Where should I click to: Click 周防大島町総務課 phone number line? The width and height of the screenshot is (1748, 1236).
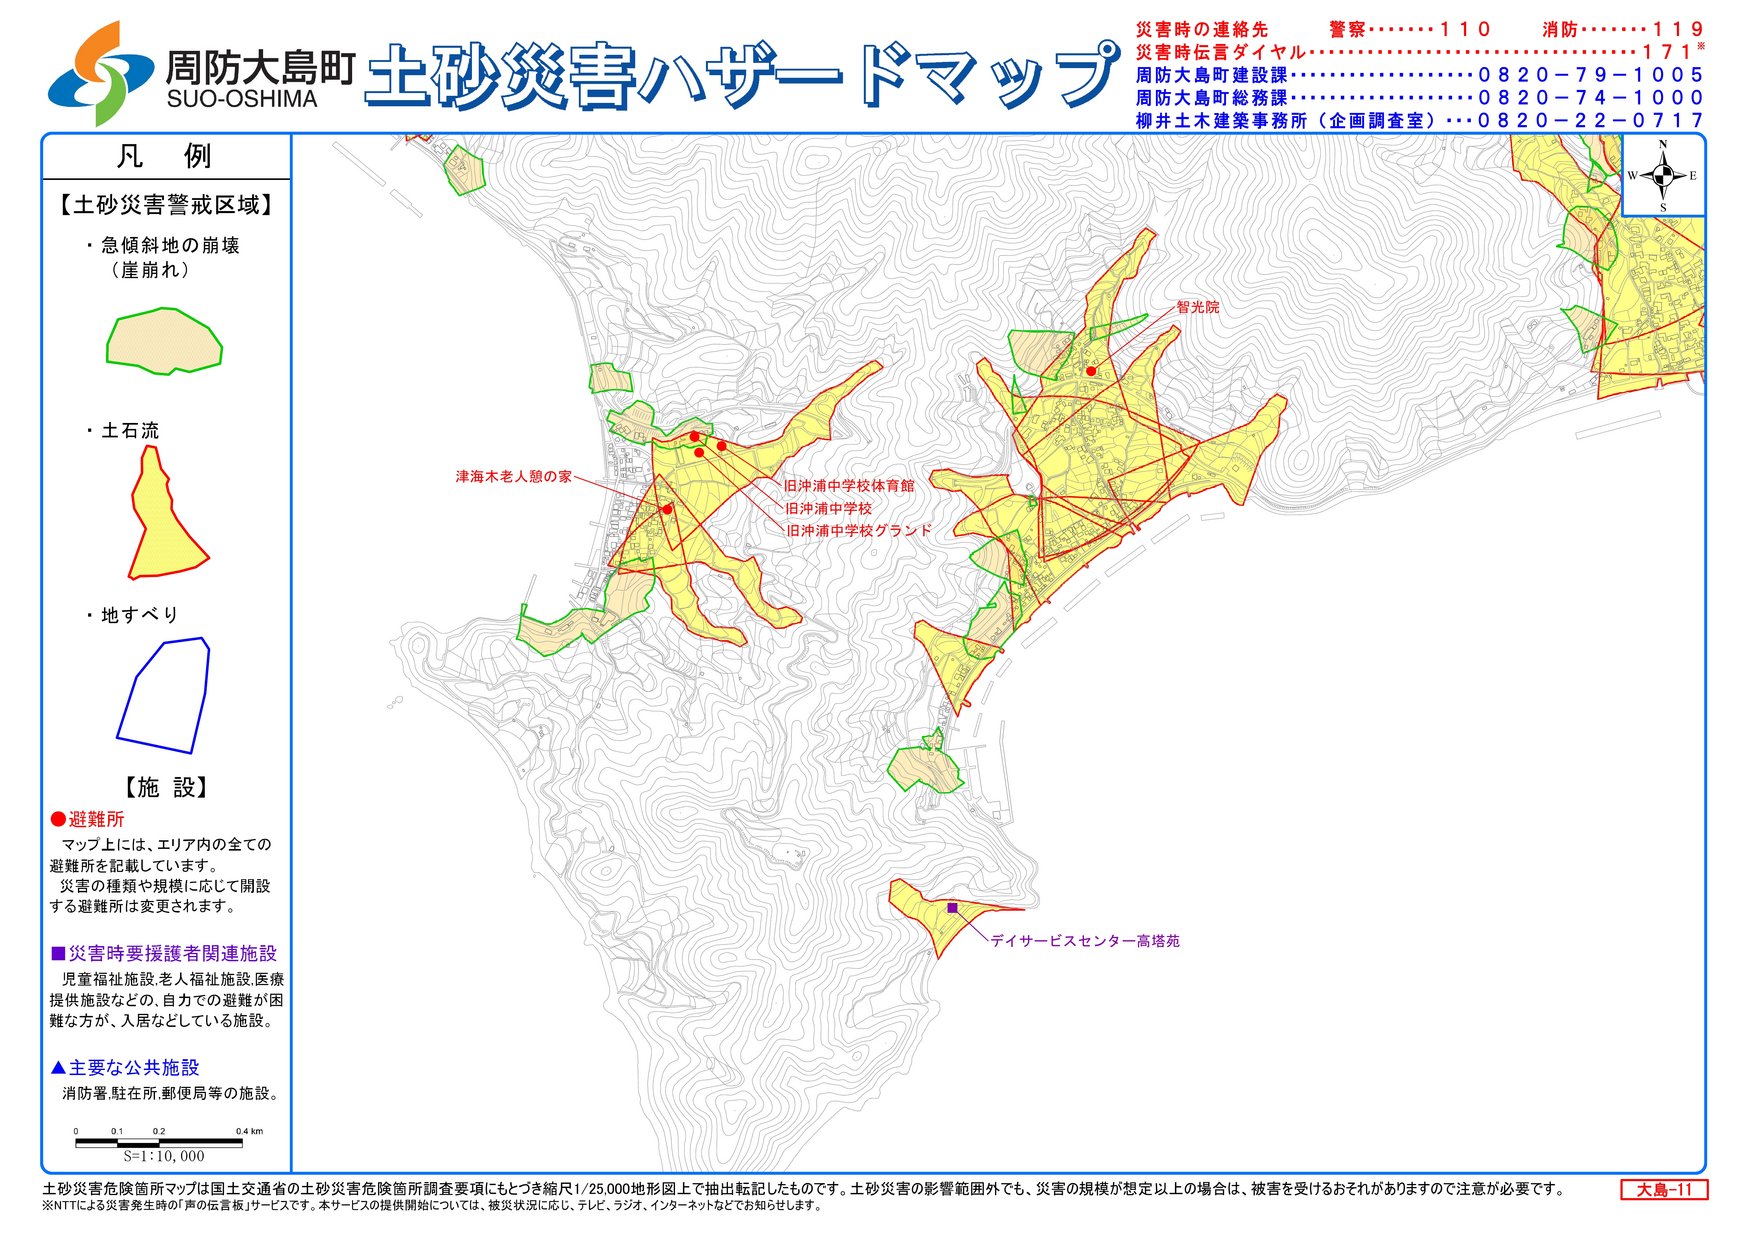(1420, 98)
